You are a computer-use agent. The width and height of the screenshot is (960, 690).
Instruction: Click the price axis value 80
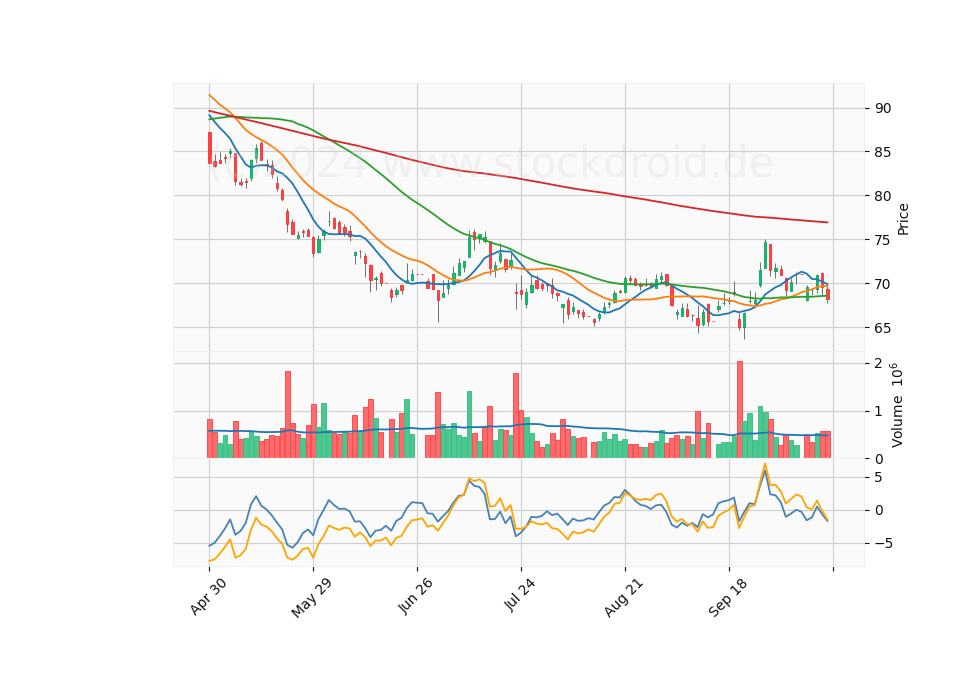tap(883, 197)
